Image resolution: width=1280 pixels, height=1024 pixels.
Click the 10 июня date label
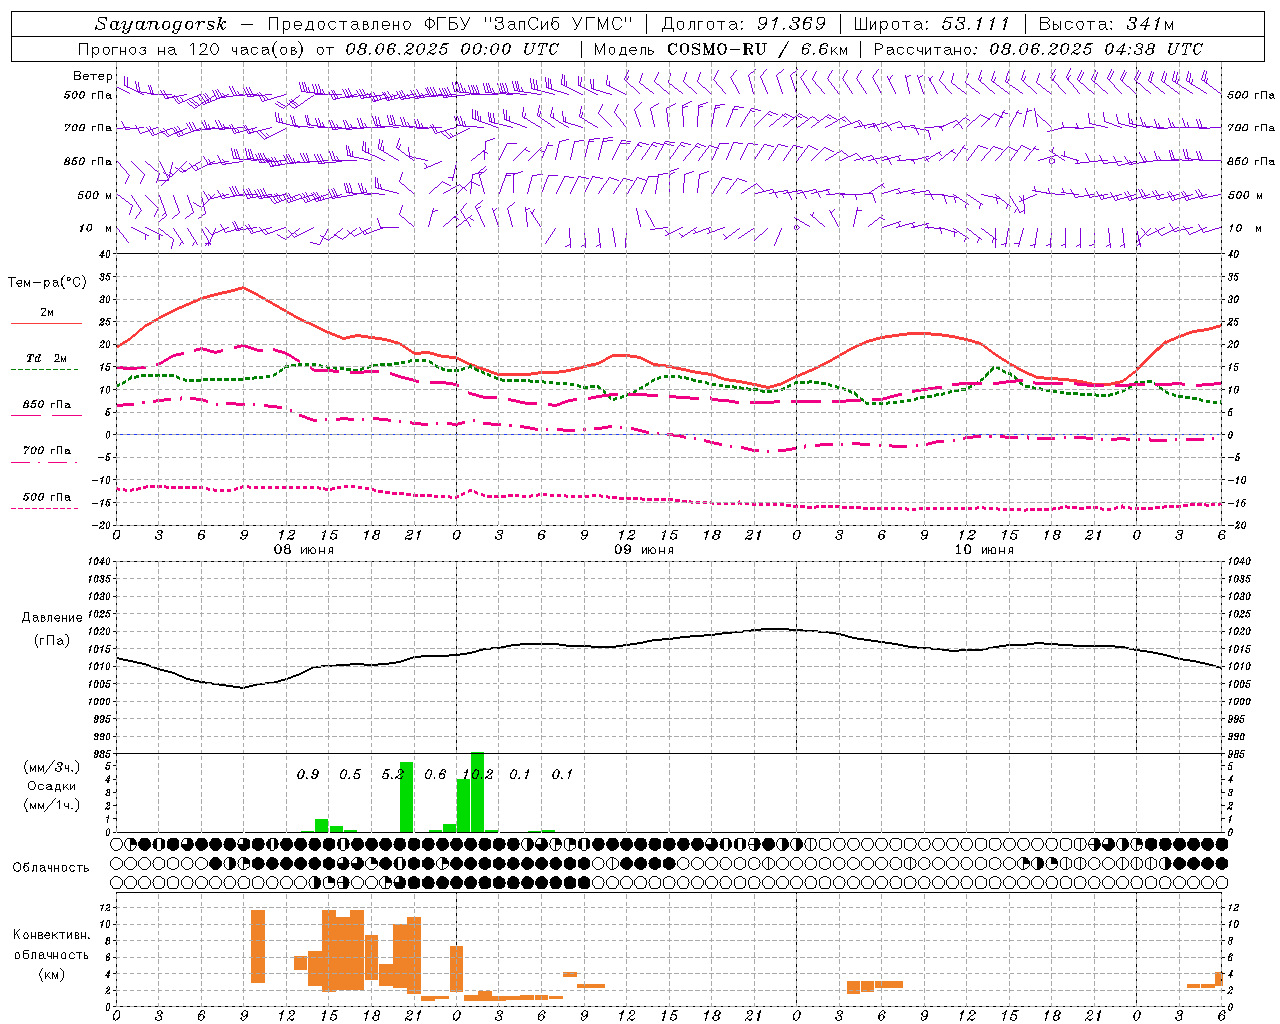pos(983,550)
